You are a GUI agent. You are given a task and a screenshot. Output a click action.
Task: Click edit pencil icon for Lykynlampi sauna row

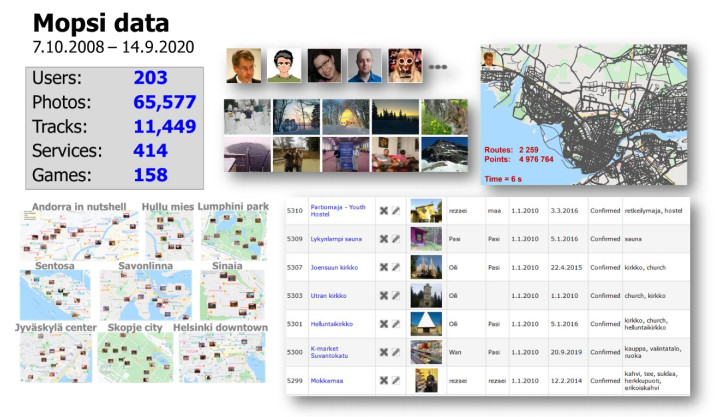(396, 239)
